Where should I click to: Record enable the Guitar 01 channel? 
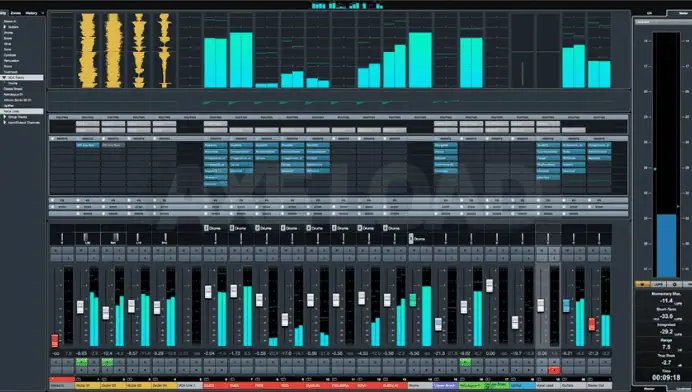pyautogui.click(x=94, y=370)
